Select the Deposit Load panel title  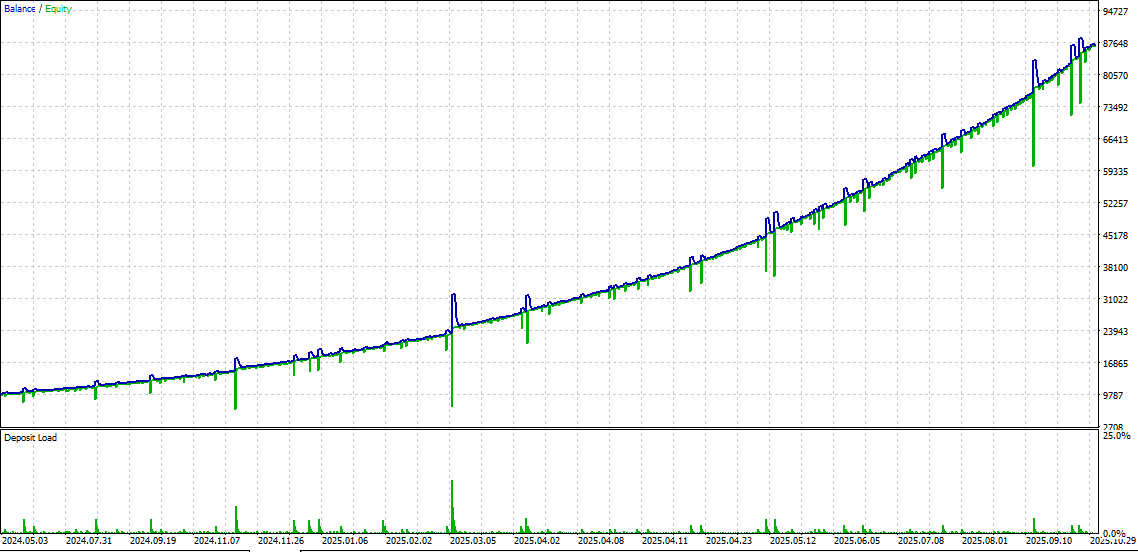30,438
